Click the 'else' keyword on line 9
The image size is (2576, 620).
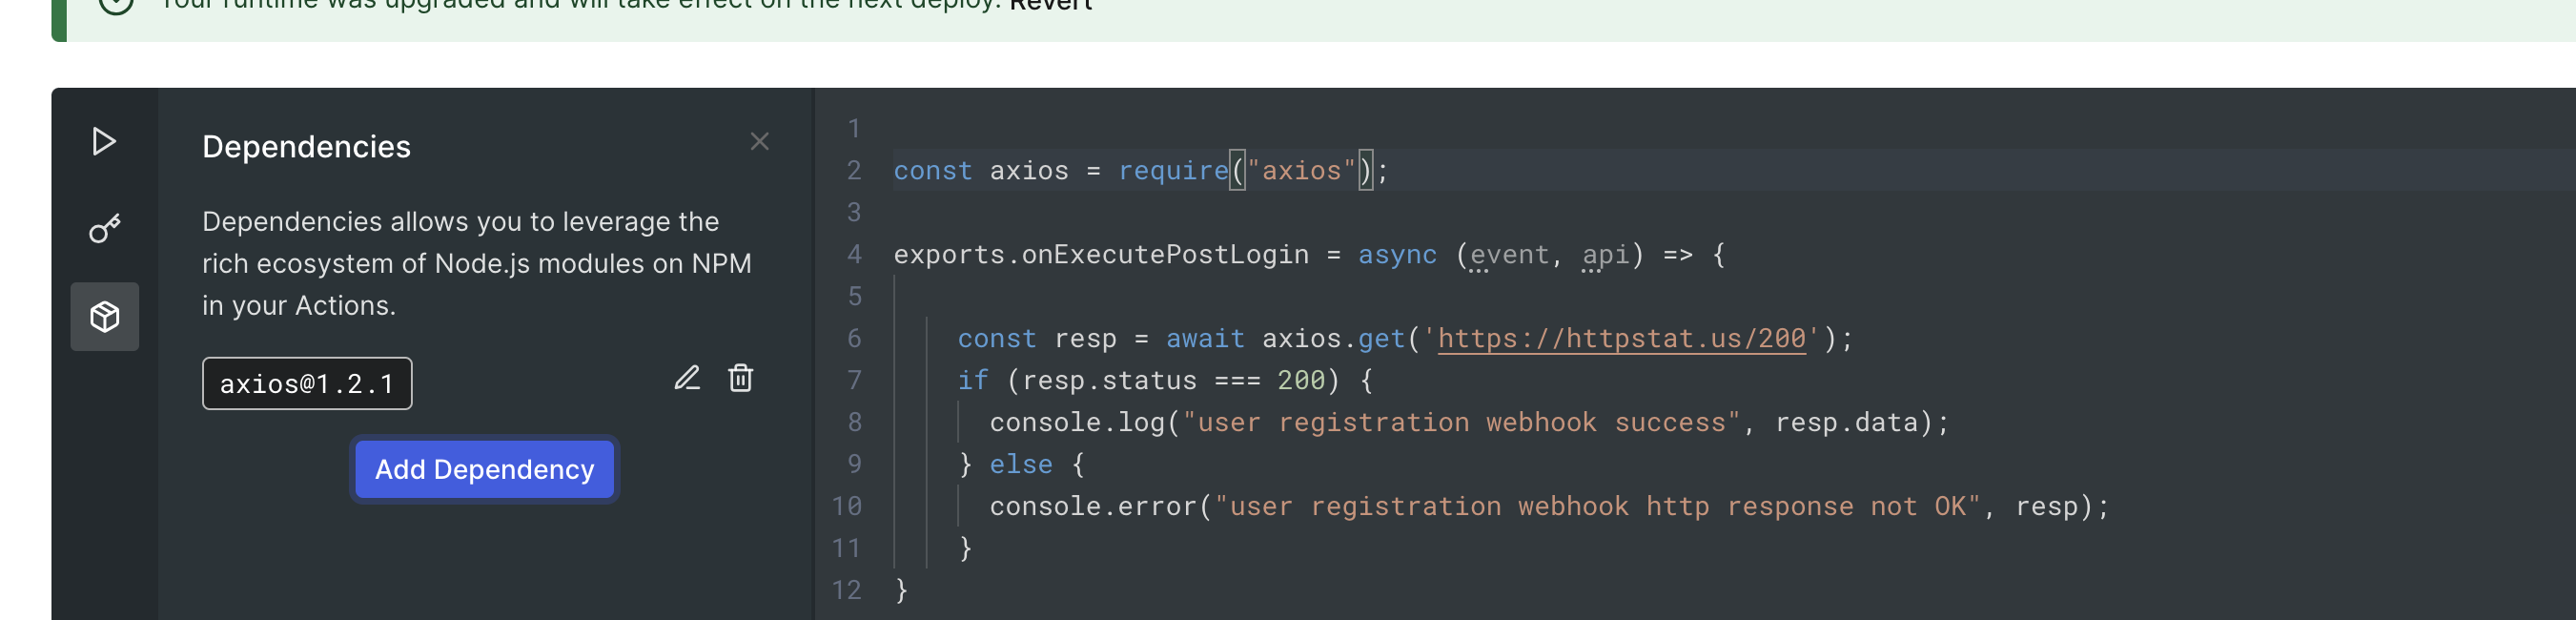1020,464
